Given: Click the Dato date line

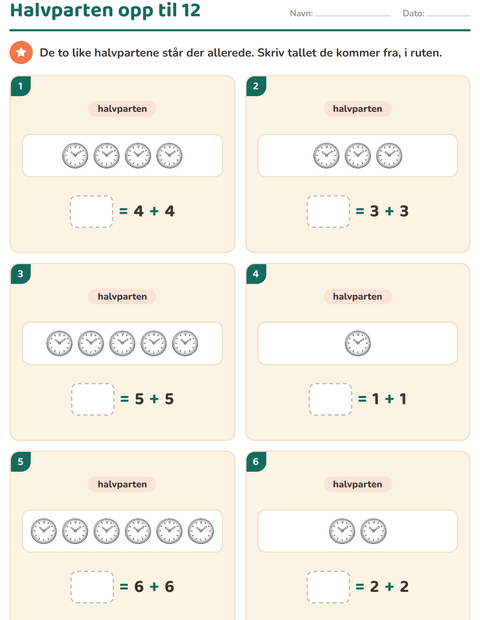Looking at the screenshot, I should pyautogui.click(x=448, y=14).
